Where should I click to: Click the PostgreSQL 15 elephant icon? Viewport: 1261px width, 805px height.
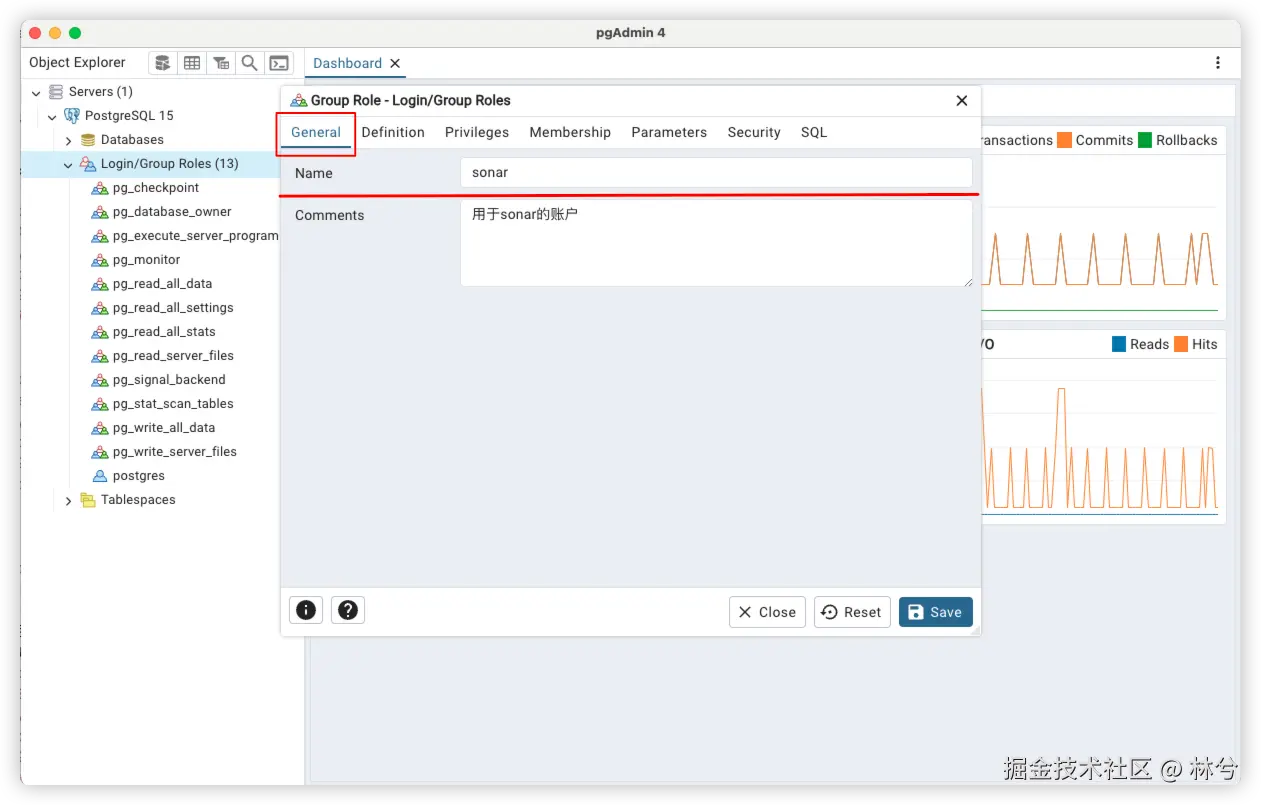72,116
